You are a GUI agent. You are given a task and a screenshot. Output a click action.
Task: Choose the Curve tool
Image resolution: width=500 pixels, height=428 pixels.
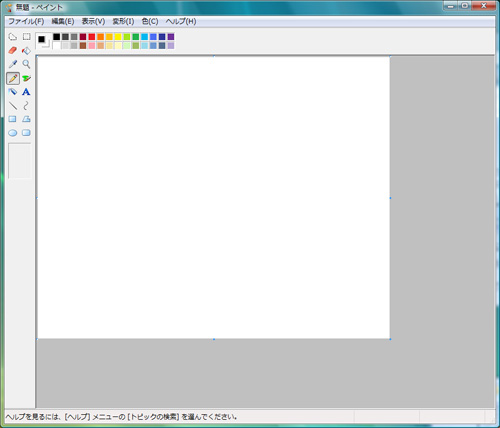(x=26, y=106)
